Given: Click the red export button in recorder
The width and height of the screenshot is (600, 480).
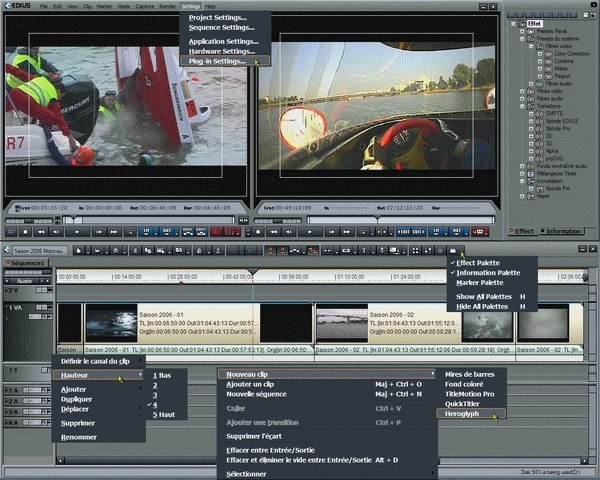Looking at the screenshot, I should [x=479, y=232].
